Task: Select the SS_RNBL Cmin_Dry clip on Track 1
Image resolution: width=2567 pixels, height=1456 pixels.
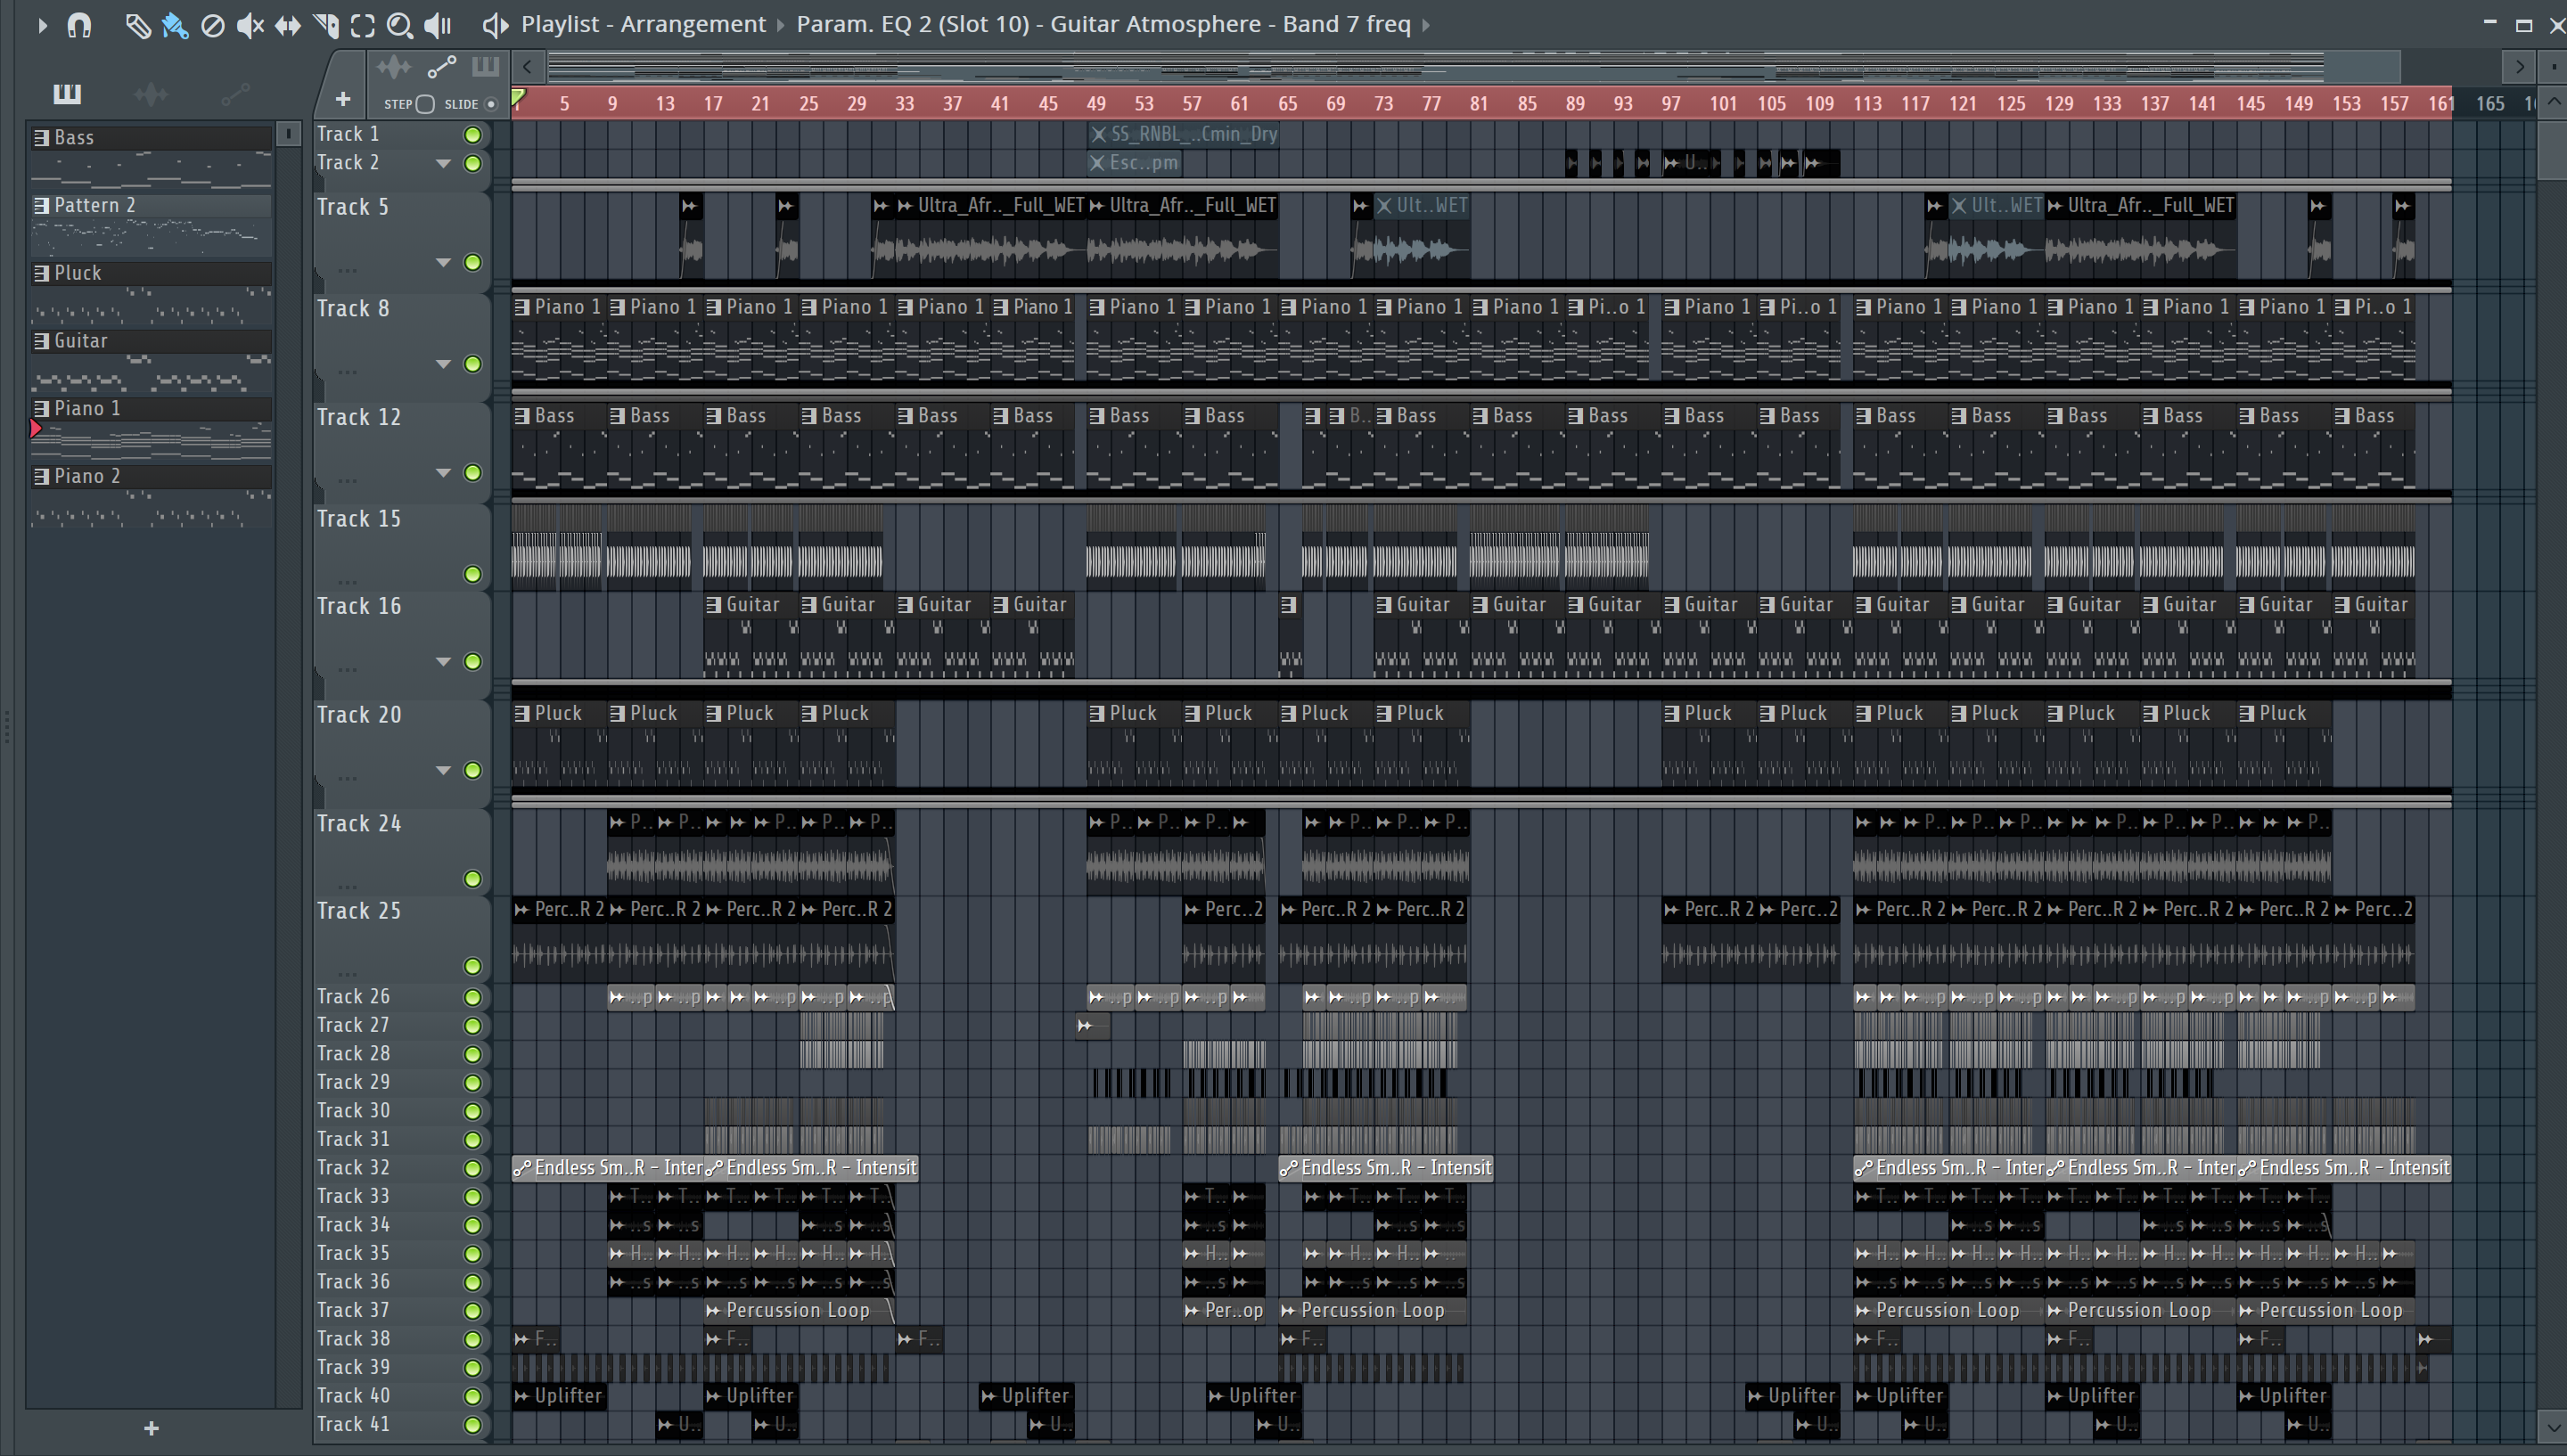Action: click(1183, 134)
